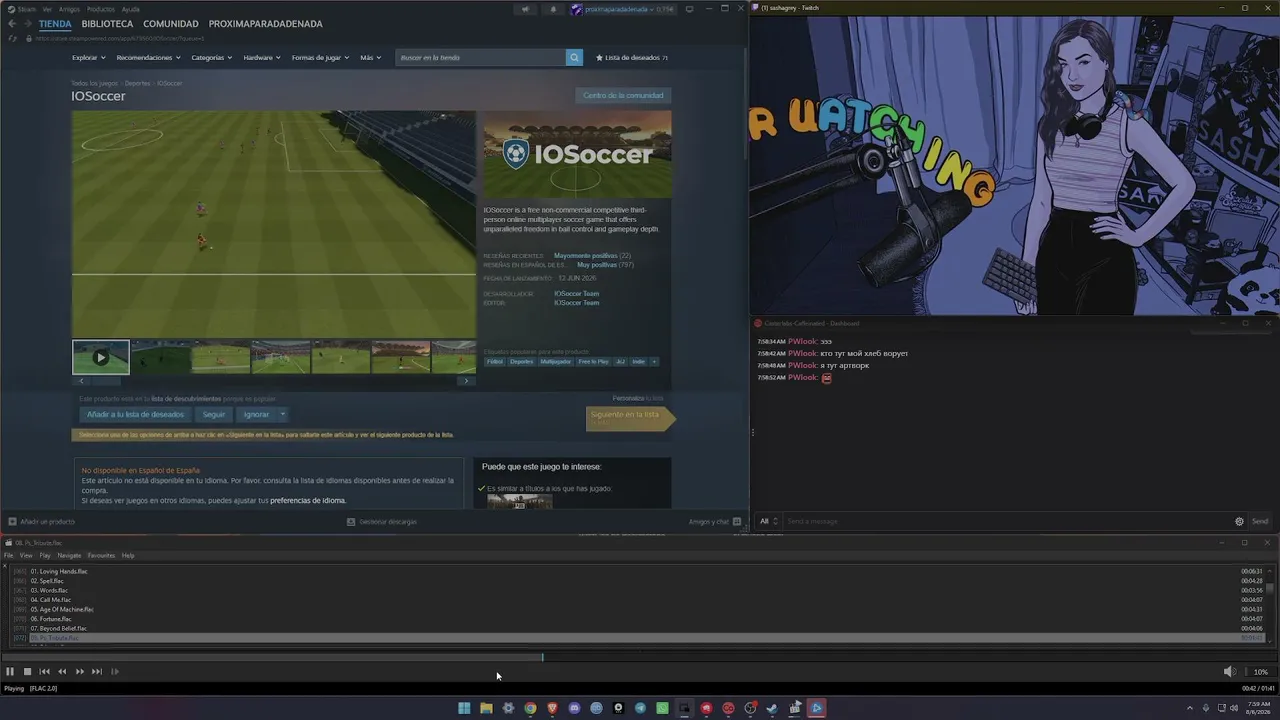Expand the wishlist options arrow beside Ignorar
The height and width of the screenshot is (720, 1280).
tap(282, 414)
